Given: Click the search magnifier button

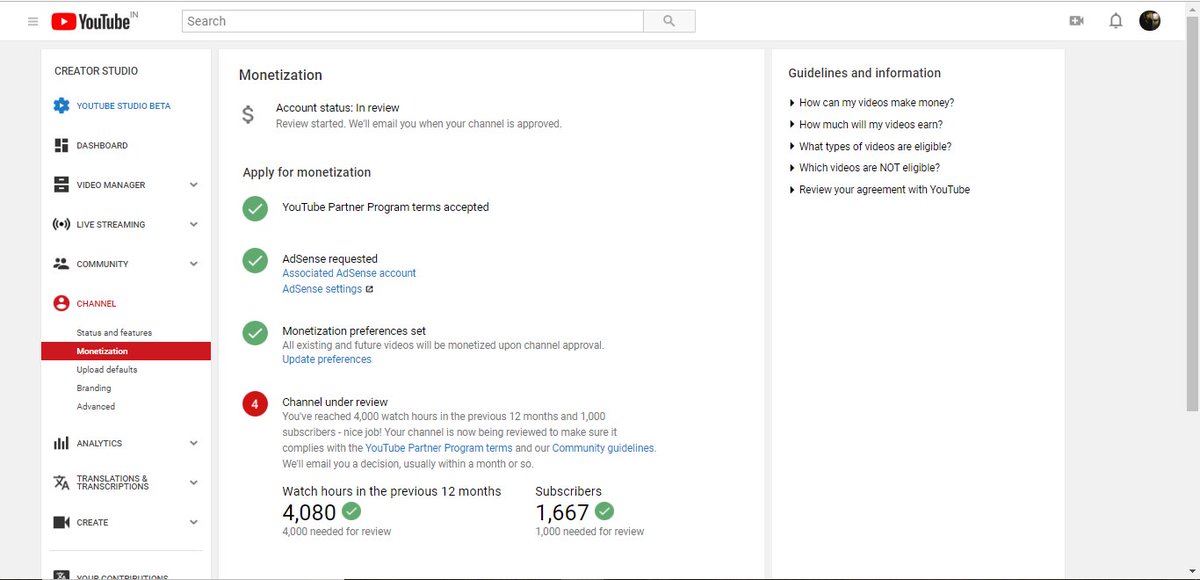Looking at the screenshot, I should click(669, 21).
